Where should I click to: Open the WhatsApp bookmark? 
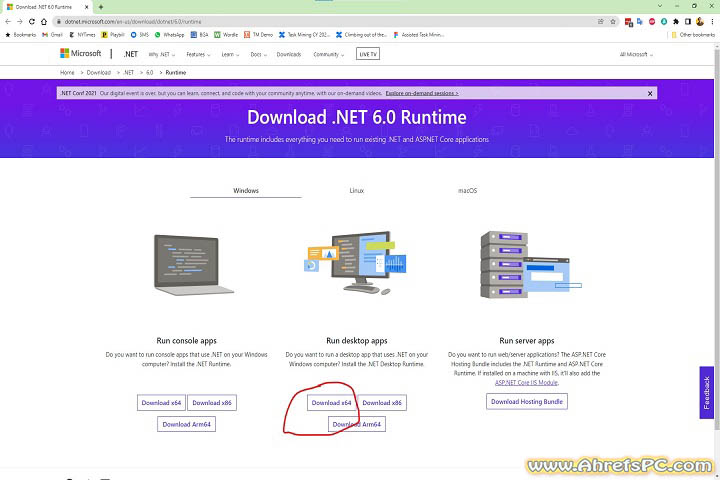(169, 34)
